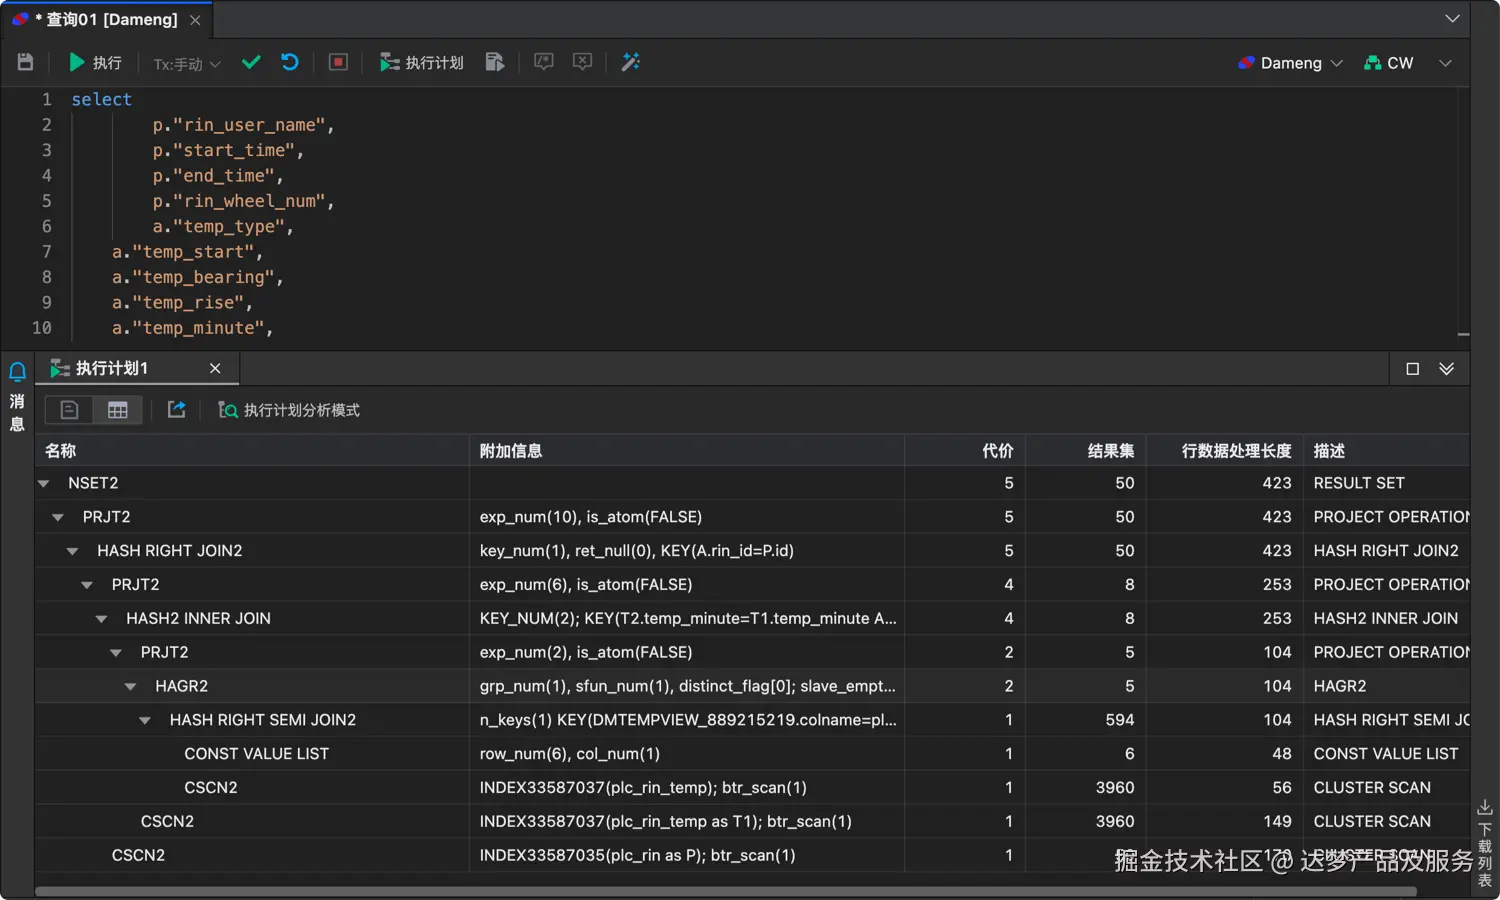Click the download list icon 下载列表
This screenshot has height=900, width=1500.
coord(1485,842)
